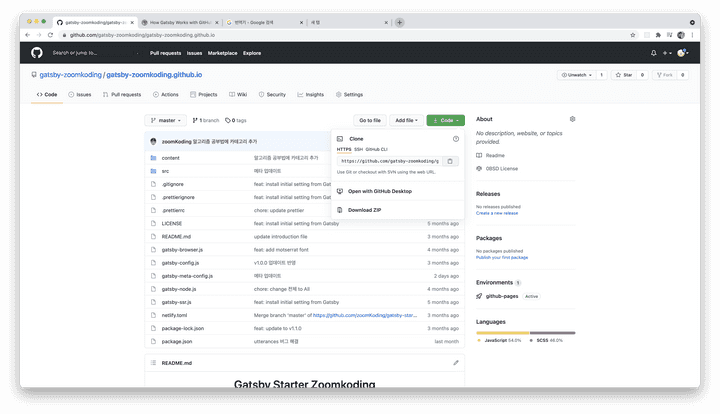Click the src folder icon
Image resolution: width=720 pixels, height=414 pixels.
153,171
